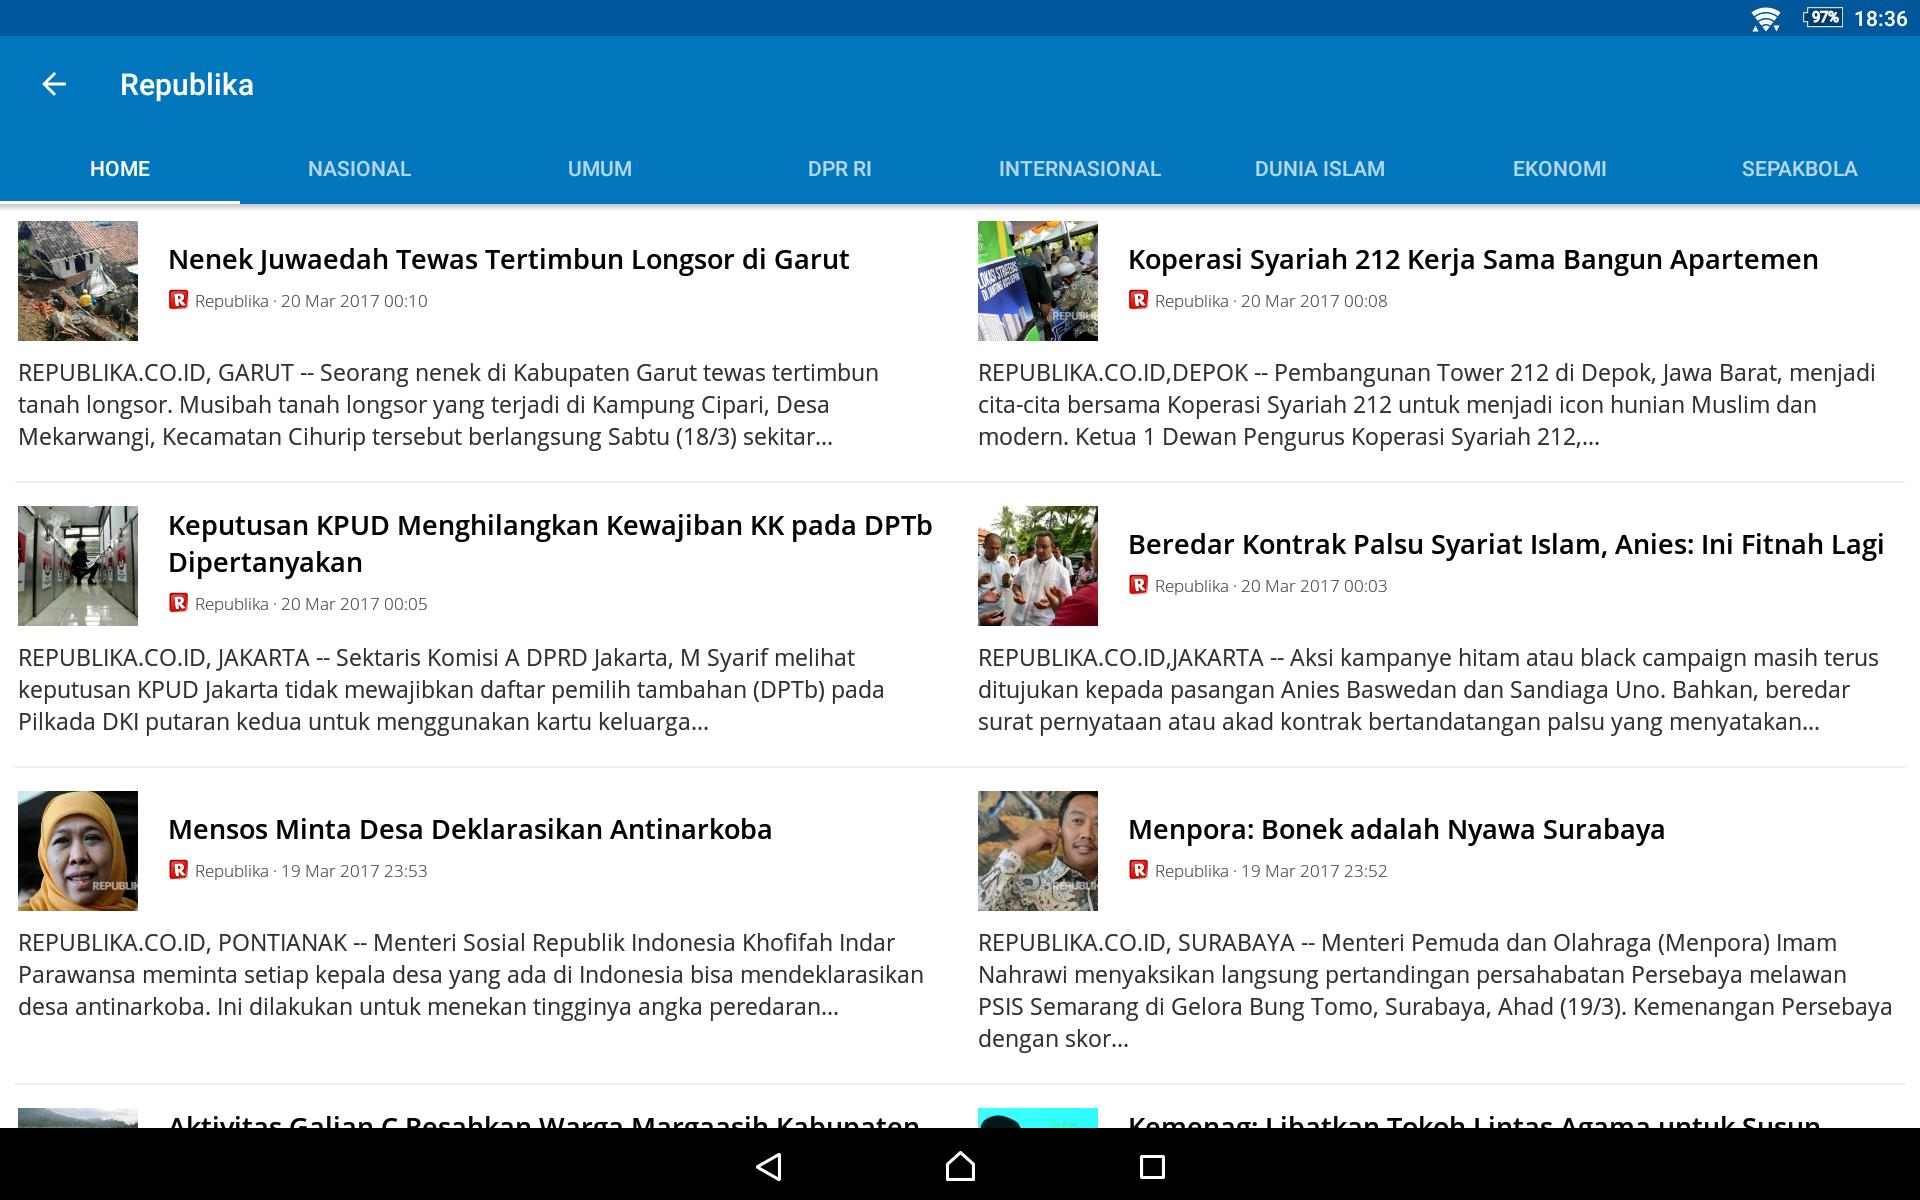This screenshot has height=1200, width=1920.
Task: Tap Republika logo icon under Menpora Bonek headline
Action: (1138, 870)
